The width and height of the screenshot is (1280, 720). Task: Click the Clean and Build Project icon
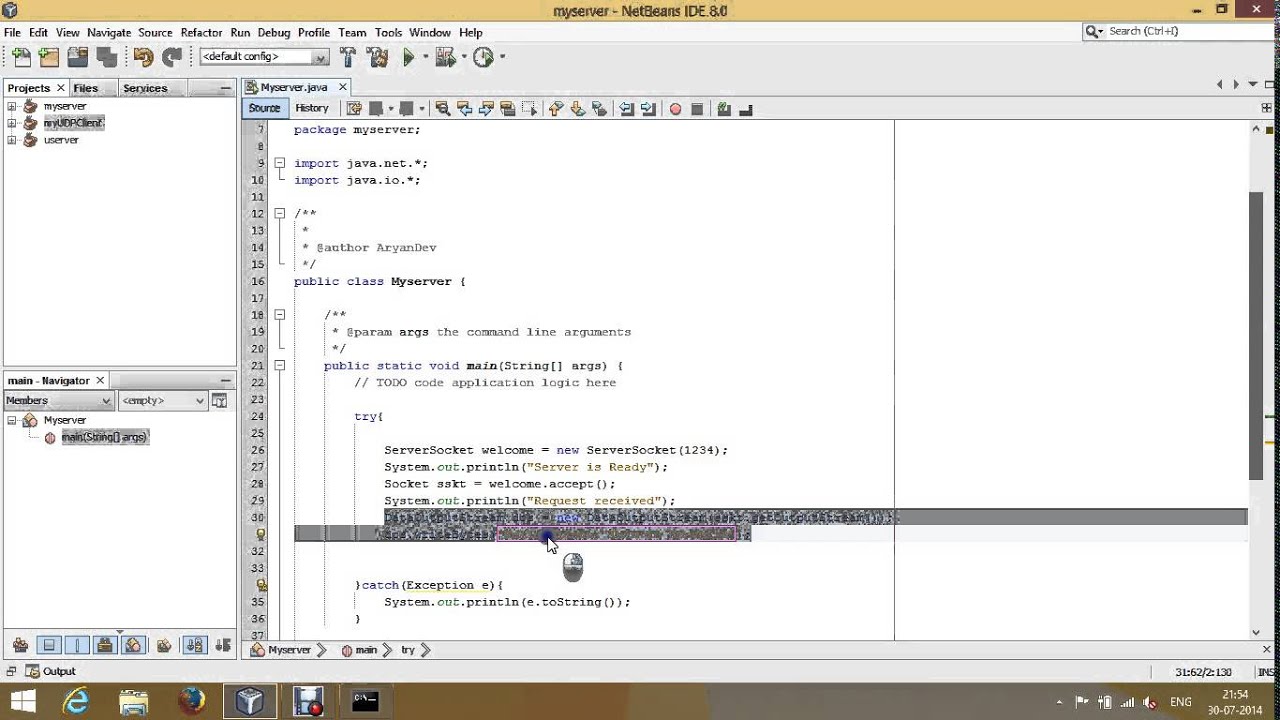(377, 57)
